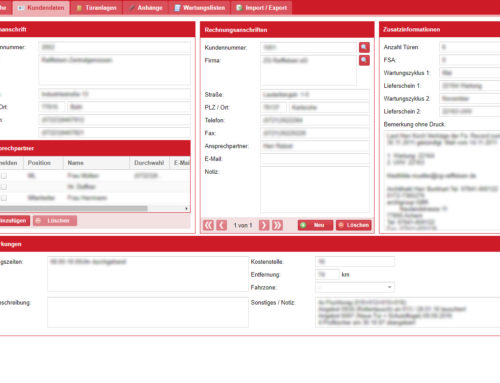Focus Wartungszyklus 2 field
The height and width of the screenshot is (383, 500).
click(470, 98)
